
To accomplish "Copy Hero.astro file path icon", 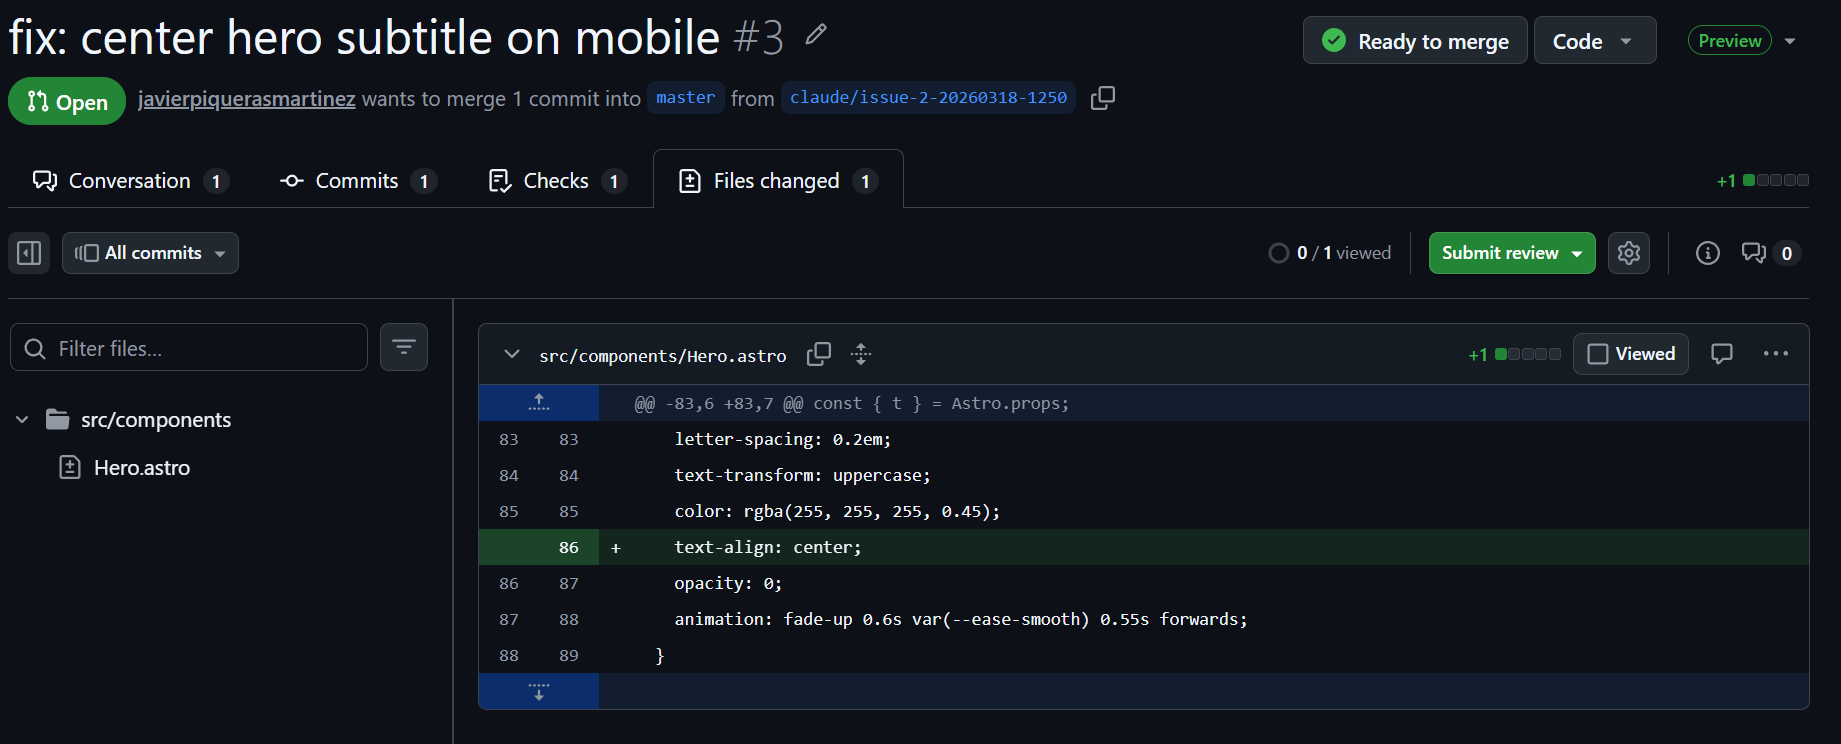I will (819, 354).
